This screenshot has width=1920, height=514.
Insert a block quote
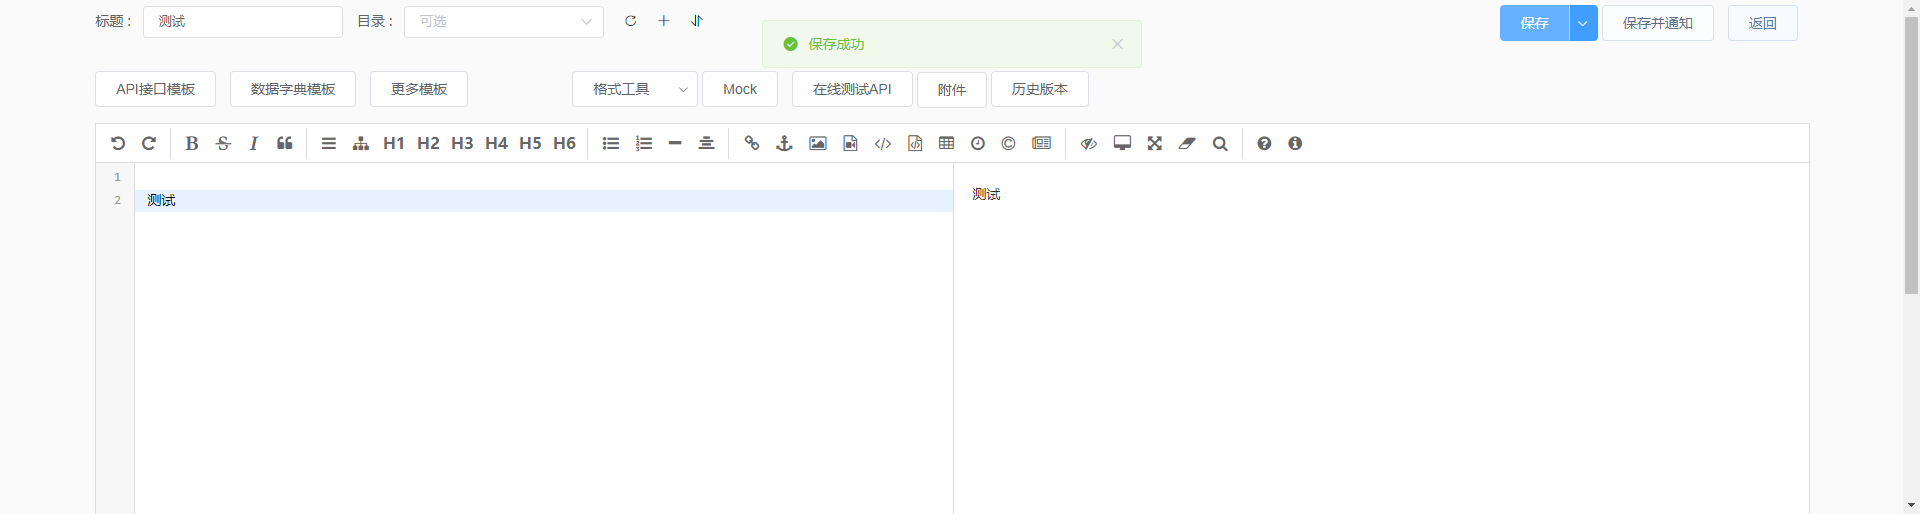point(285,143)
